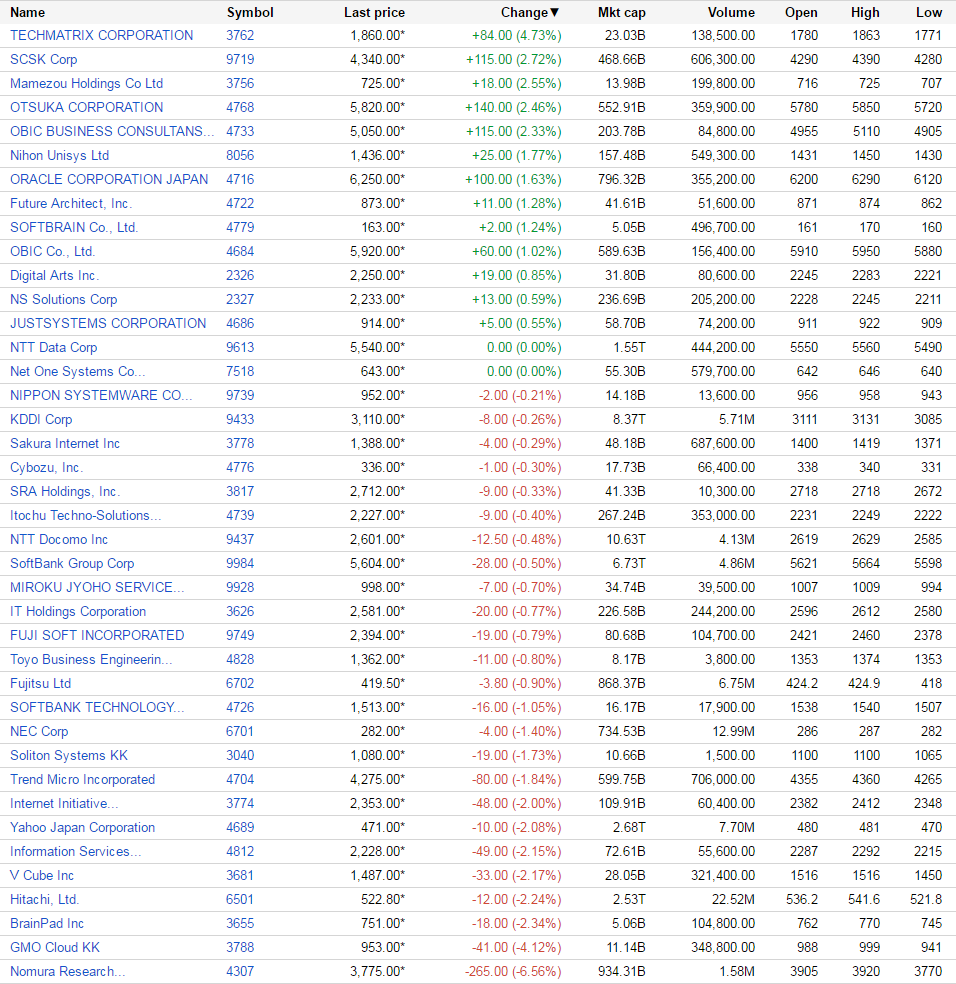
Task: Open SRA Holdings, Inc. link
Action: click(x=65, y=491)
